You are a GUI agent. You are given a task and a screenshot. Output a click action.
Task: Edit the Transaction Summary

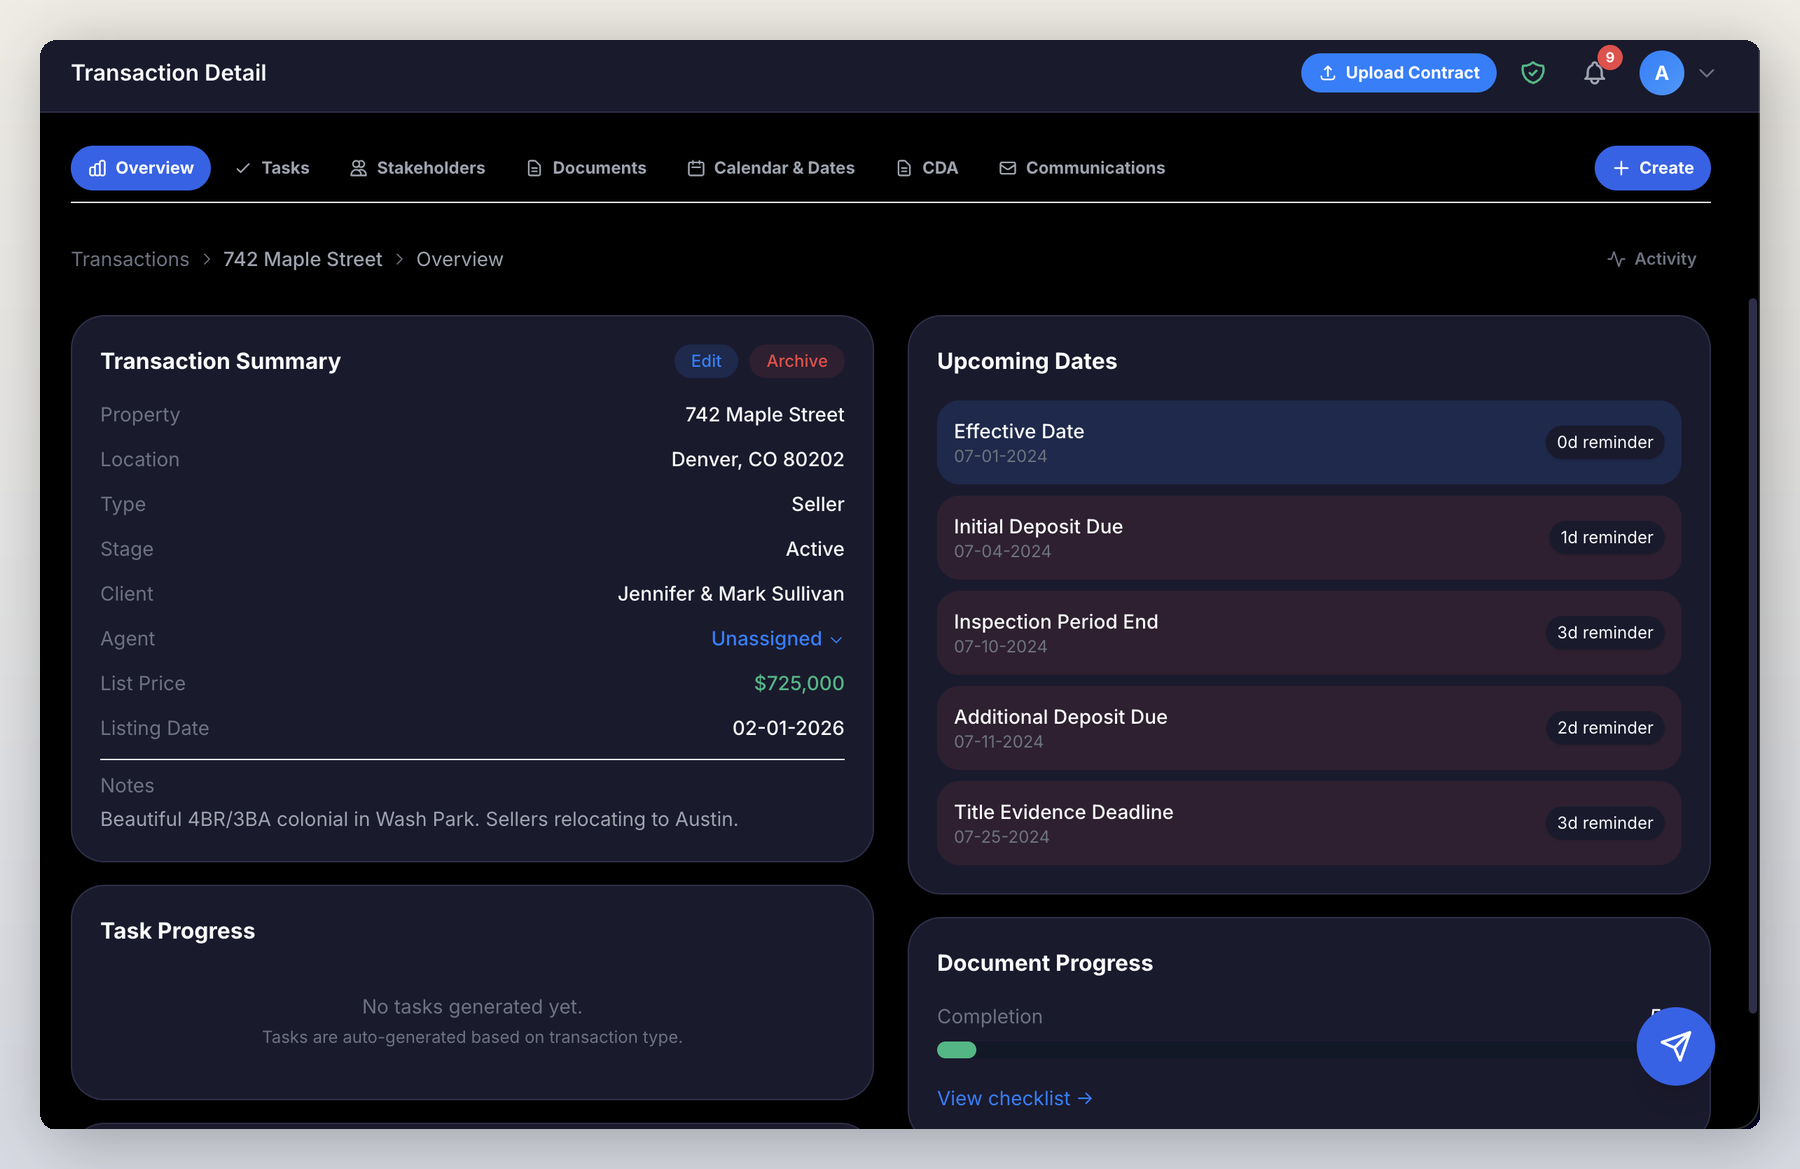click(706, 361)
